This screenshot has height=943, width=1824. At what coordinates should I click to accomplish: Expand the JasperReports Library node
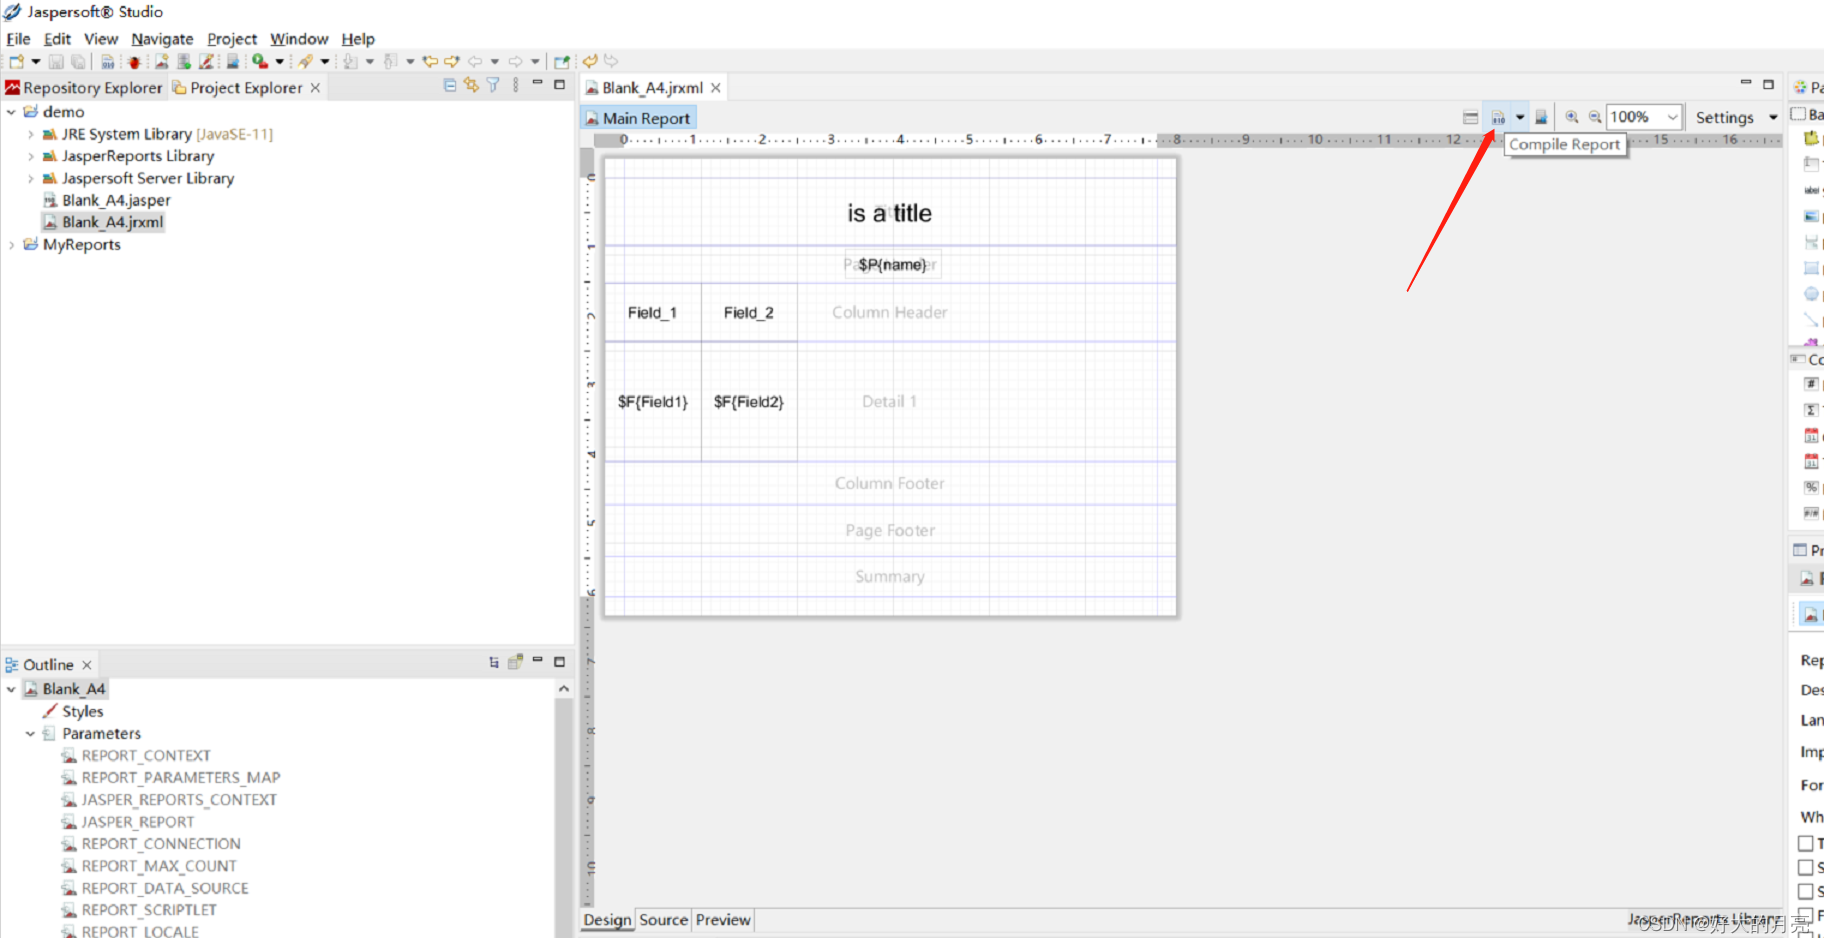(x=30, y=156)
